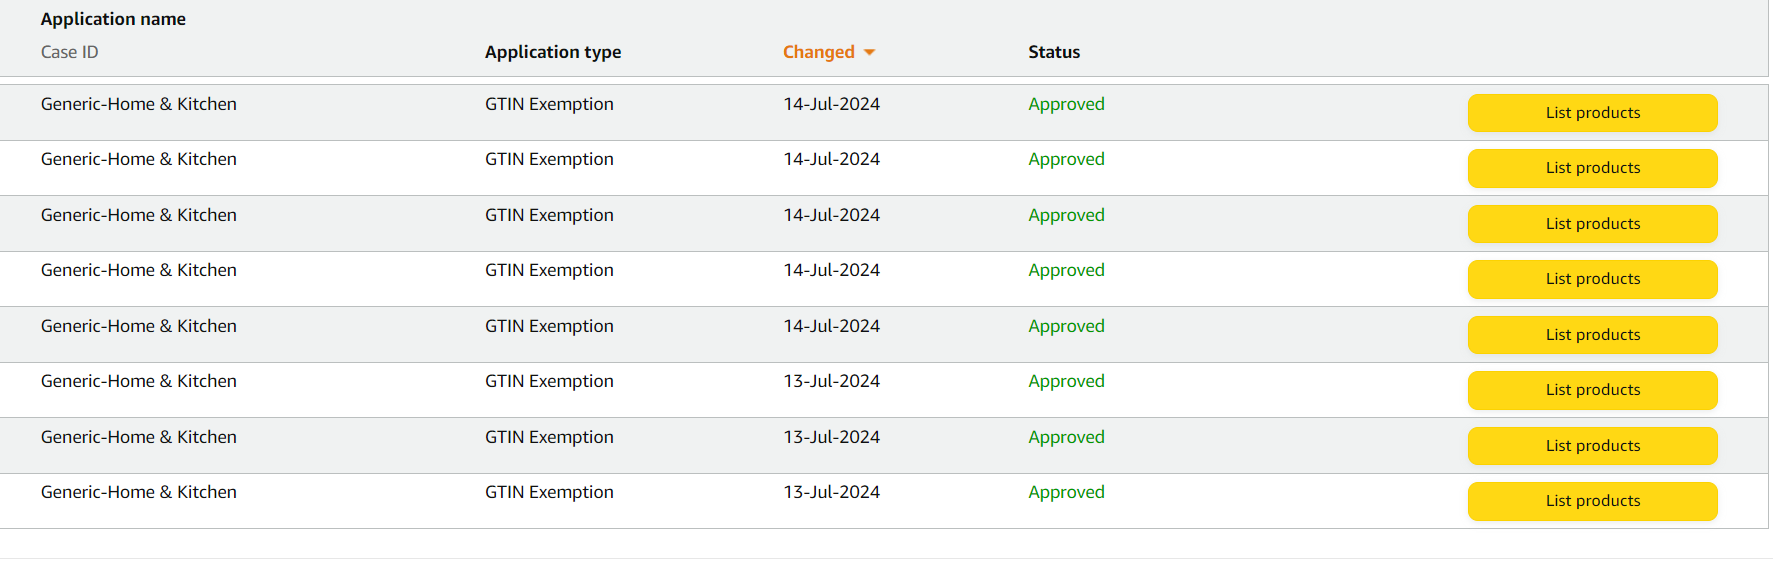Click the topmost 13-Jul-2024 date
This screenshot has width=1773, height=563.
(x=831, y=381)
